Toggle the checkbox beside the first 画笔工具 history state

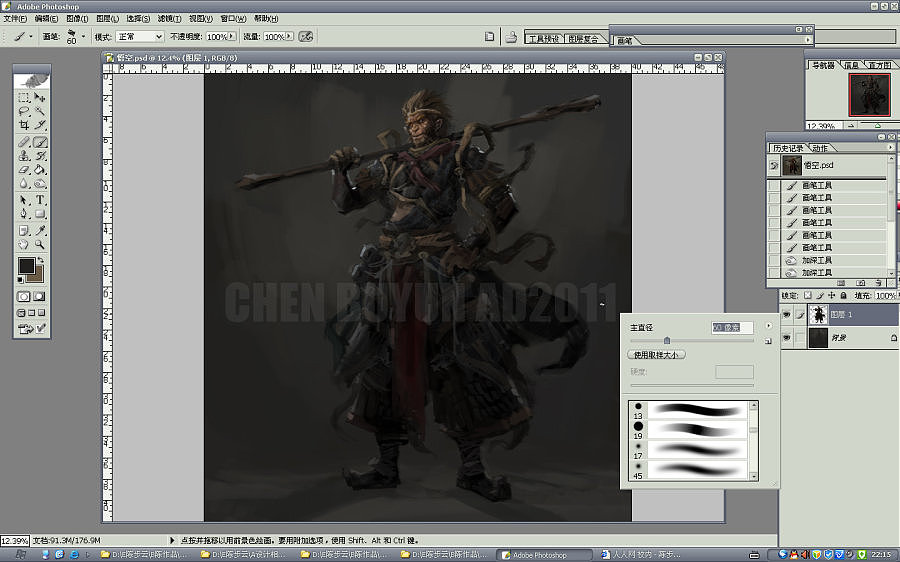[x=774, y=186]
